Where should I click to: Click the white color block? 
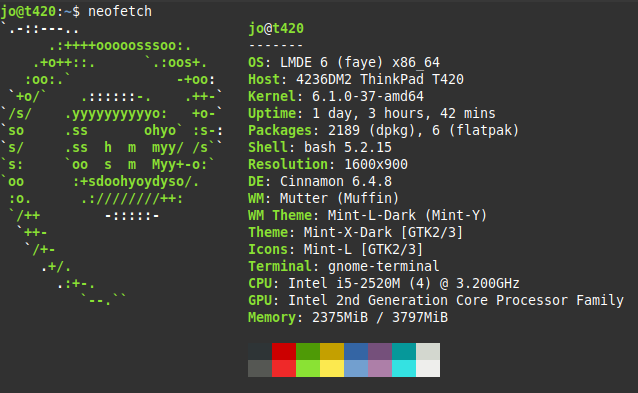pos(428,369)
